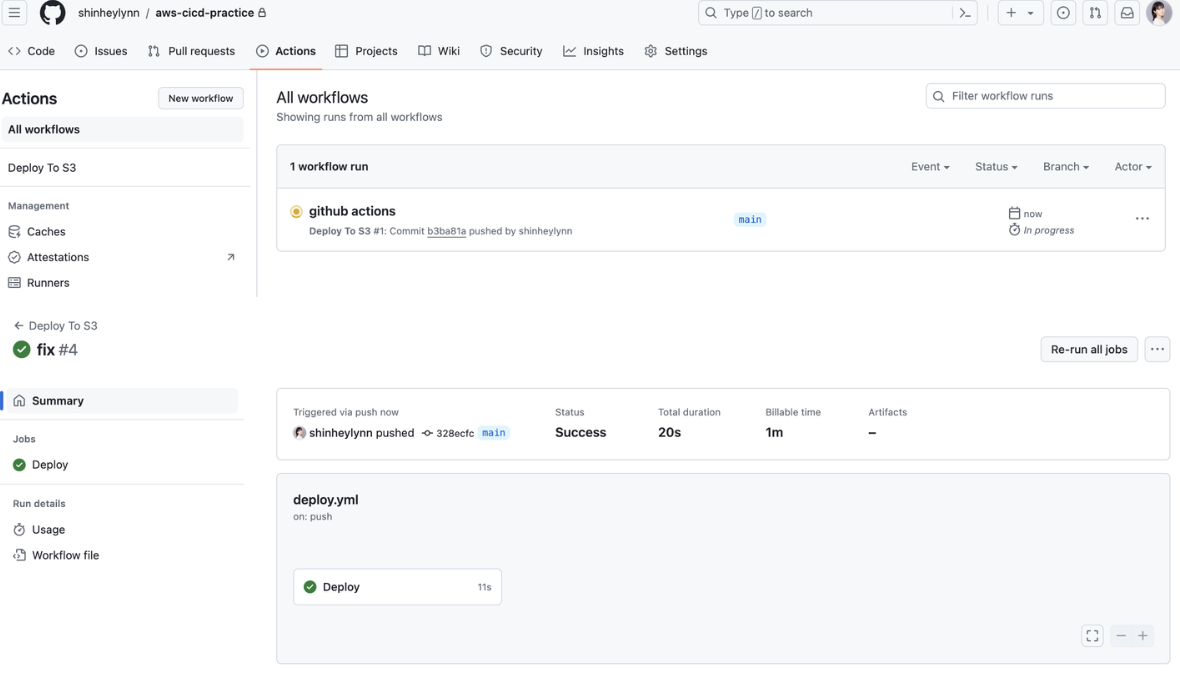
Task: Click the in-progress status icon of github actions run
Action: [x=296, y=212]
